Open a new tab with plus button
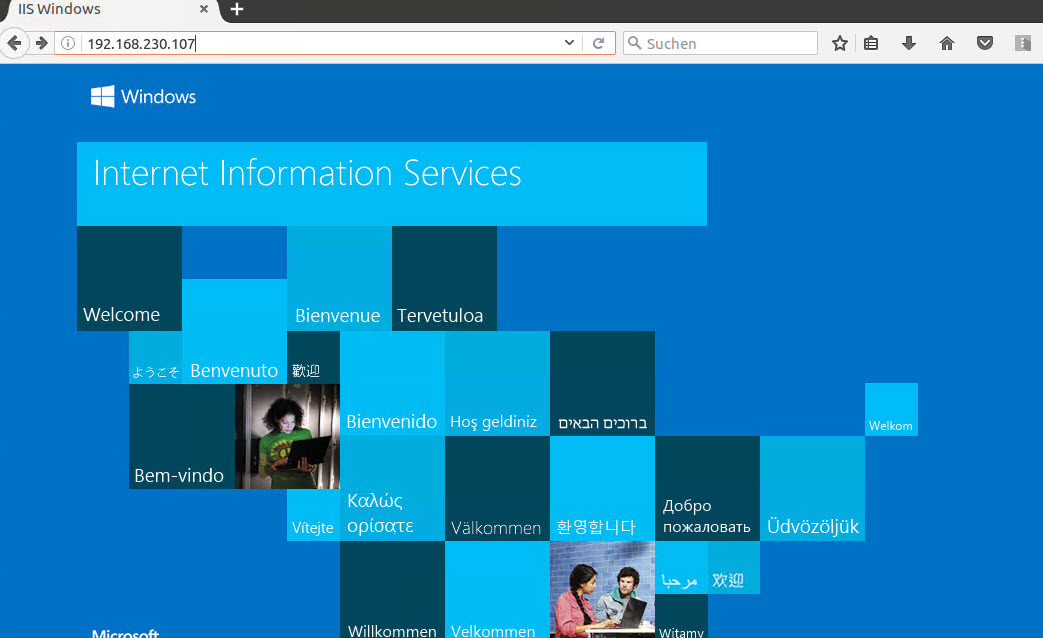This screenshot has width=1043, height=638. click(237, 10)
